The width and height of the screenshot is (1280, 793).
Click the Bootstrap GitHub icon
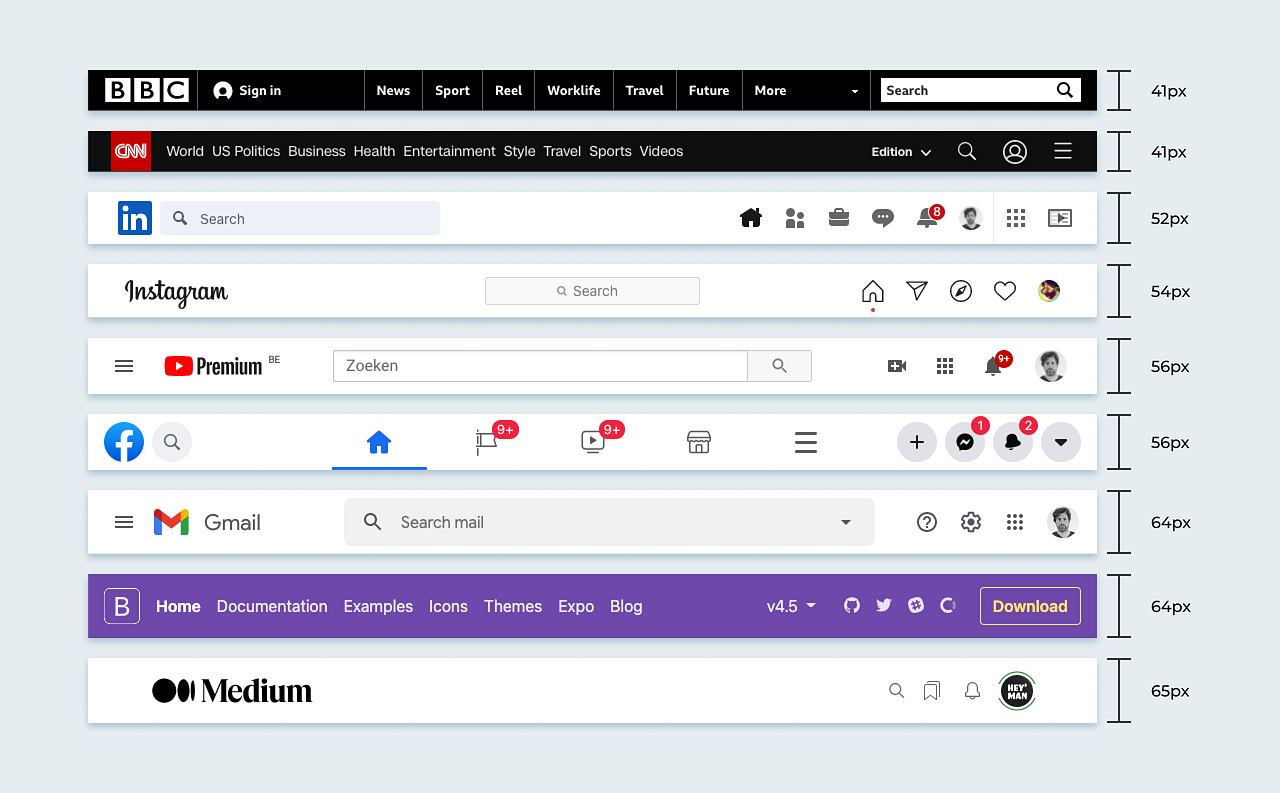click(x=851, y=605)
